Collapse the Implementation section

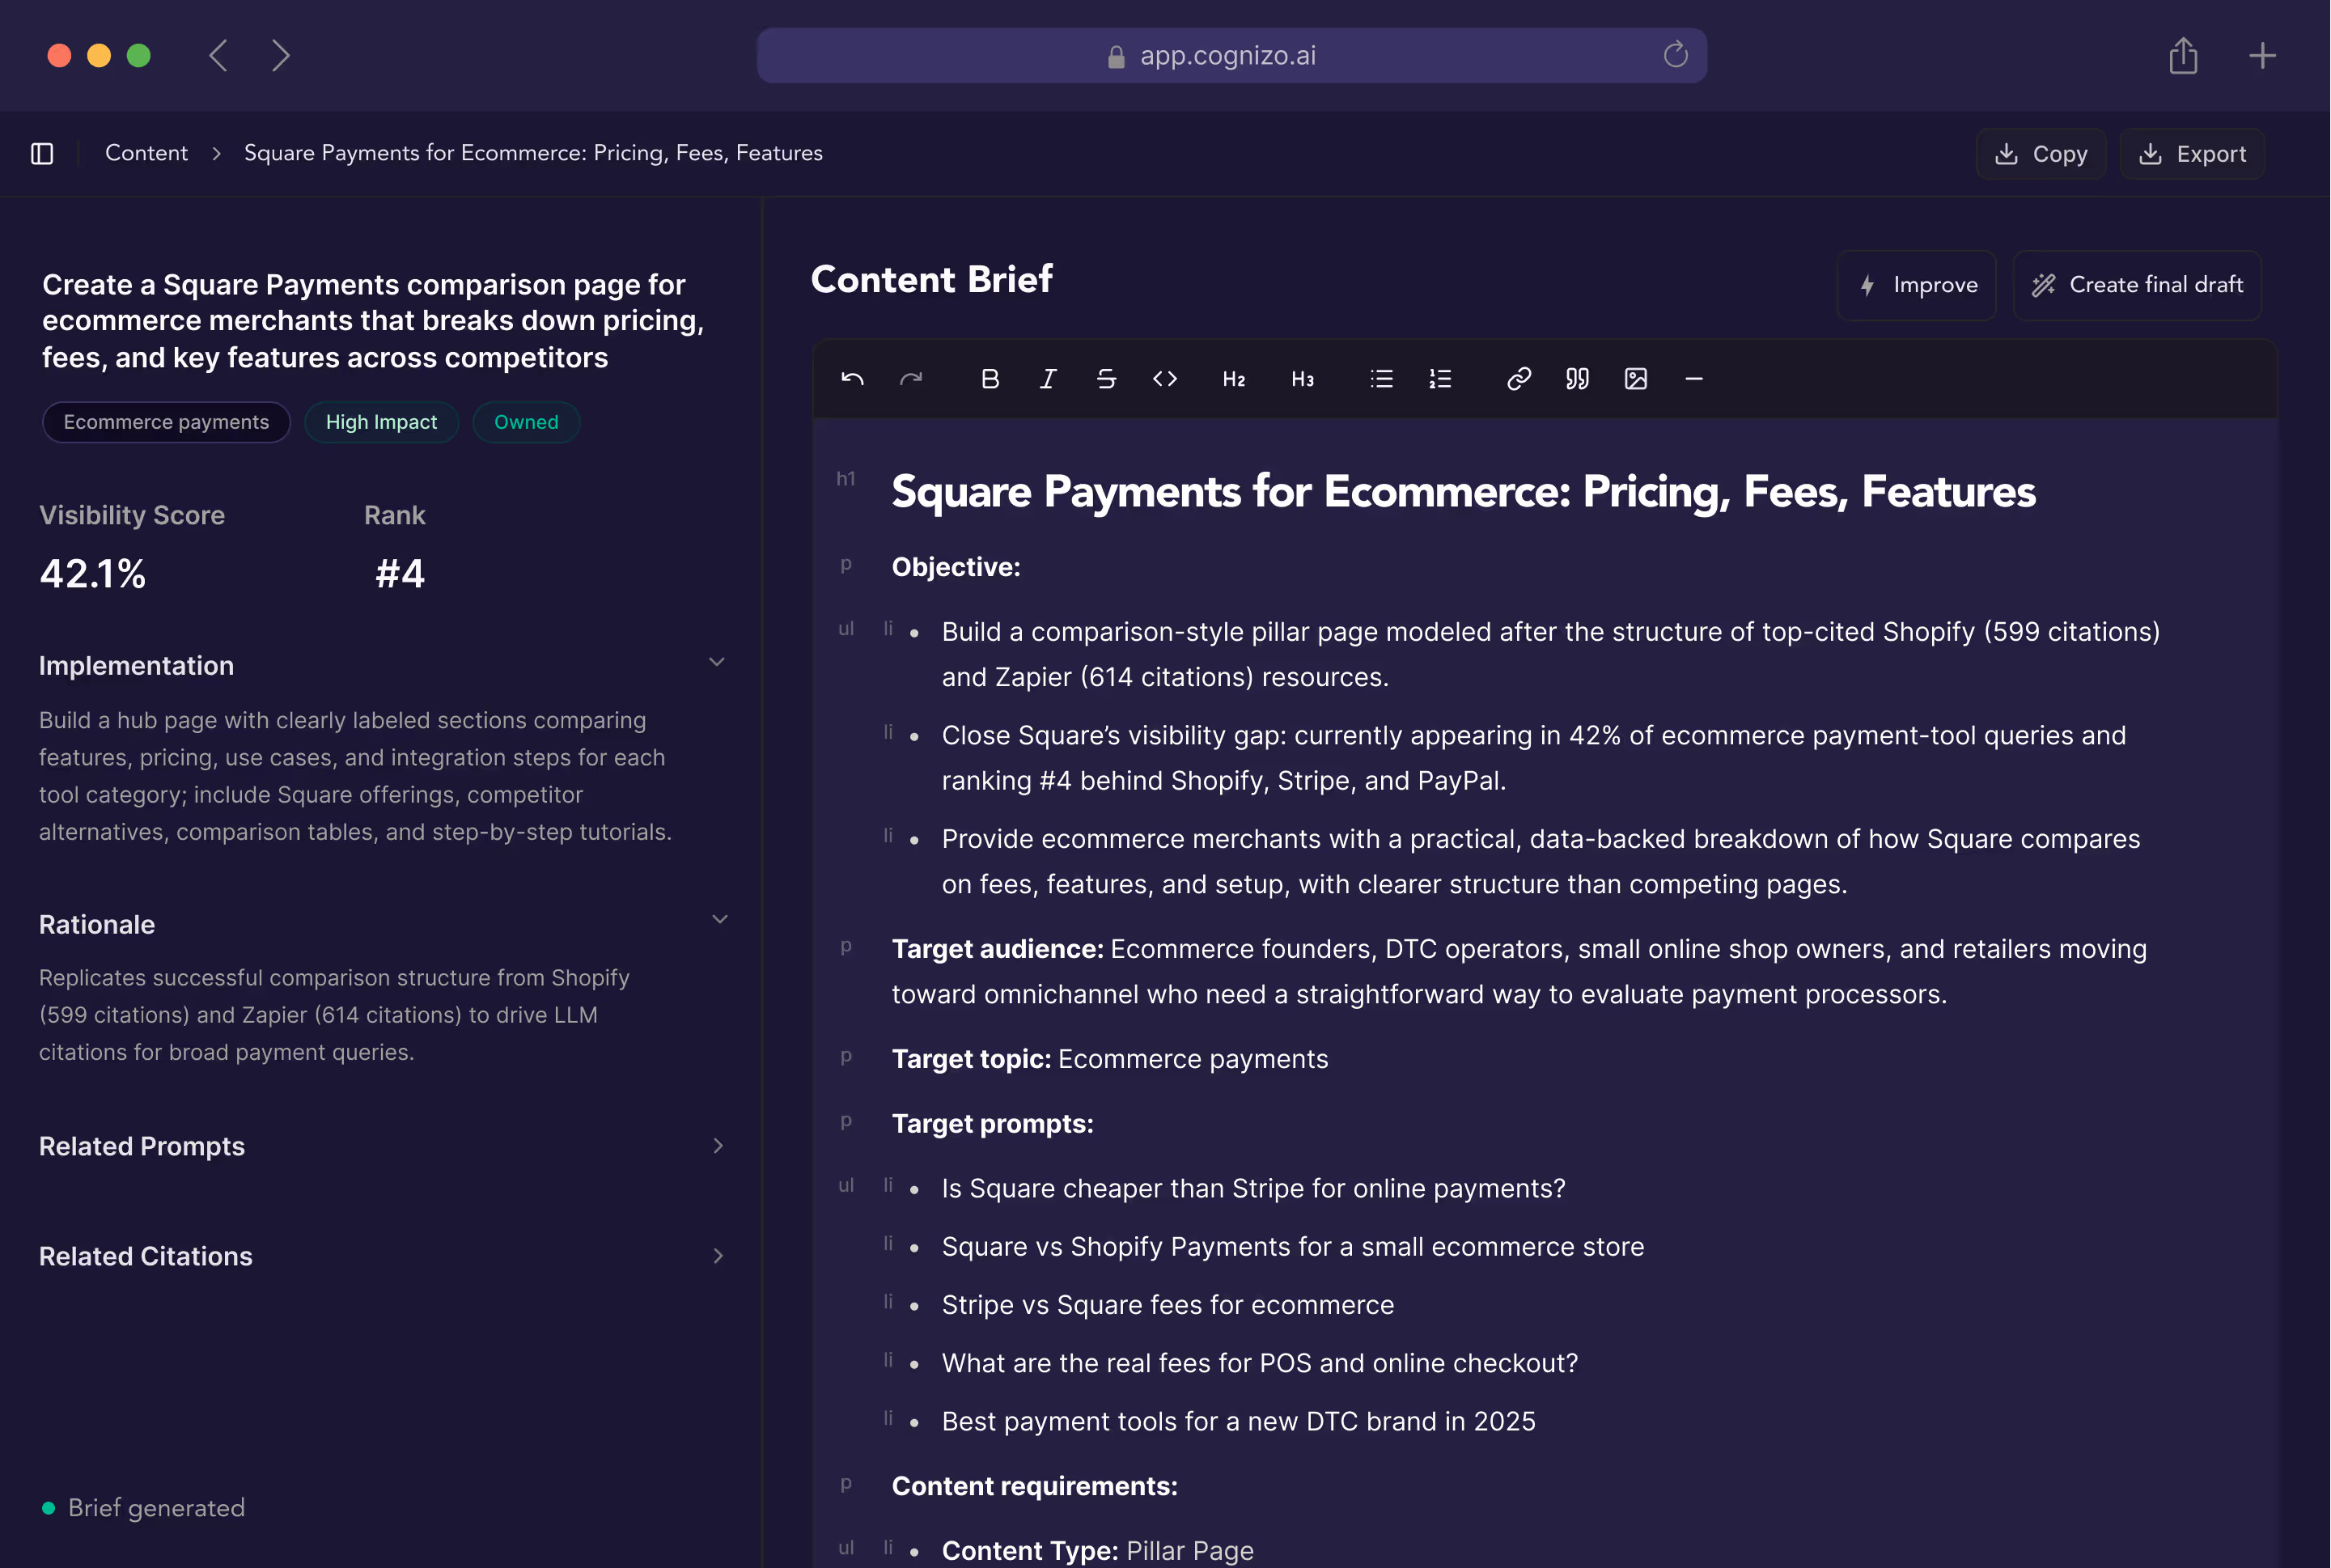[x=716, y=661]
